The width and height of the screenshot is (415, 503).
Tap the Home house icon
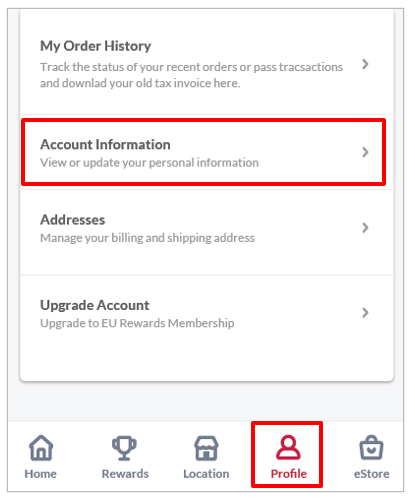(x=41, y=448)
